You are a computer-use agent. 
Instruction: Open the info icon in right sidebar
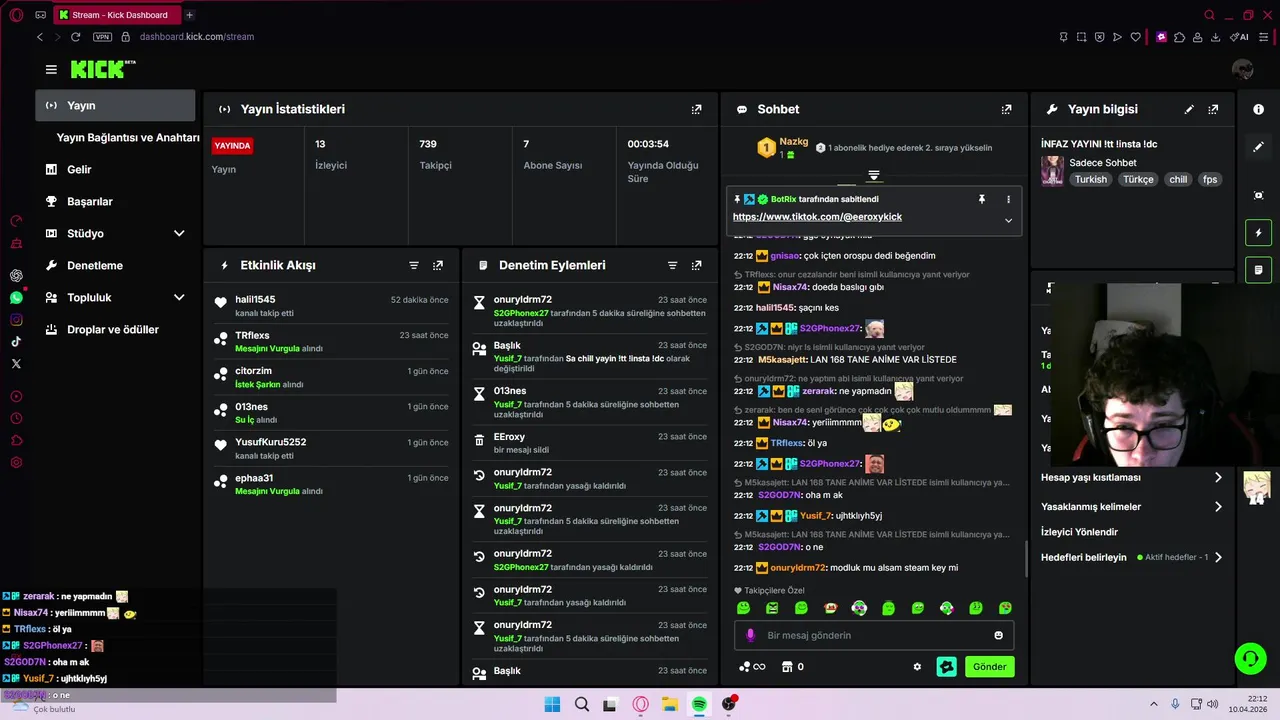[1259, 109]
